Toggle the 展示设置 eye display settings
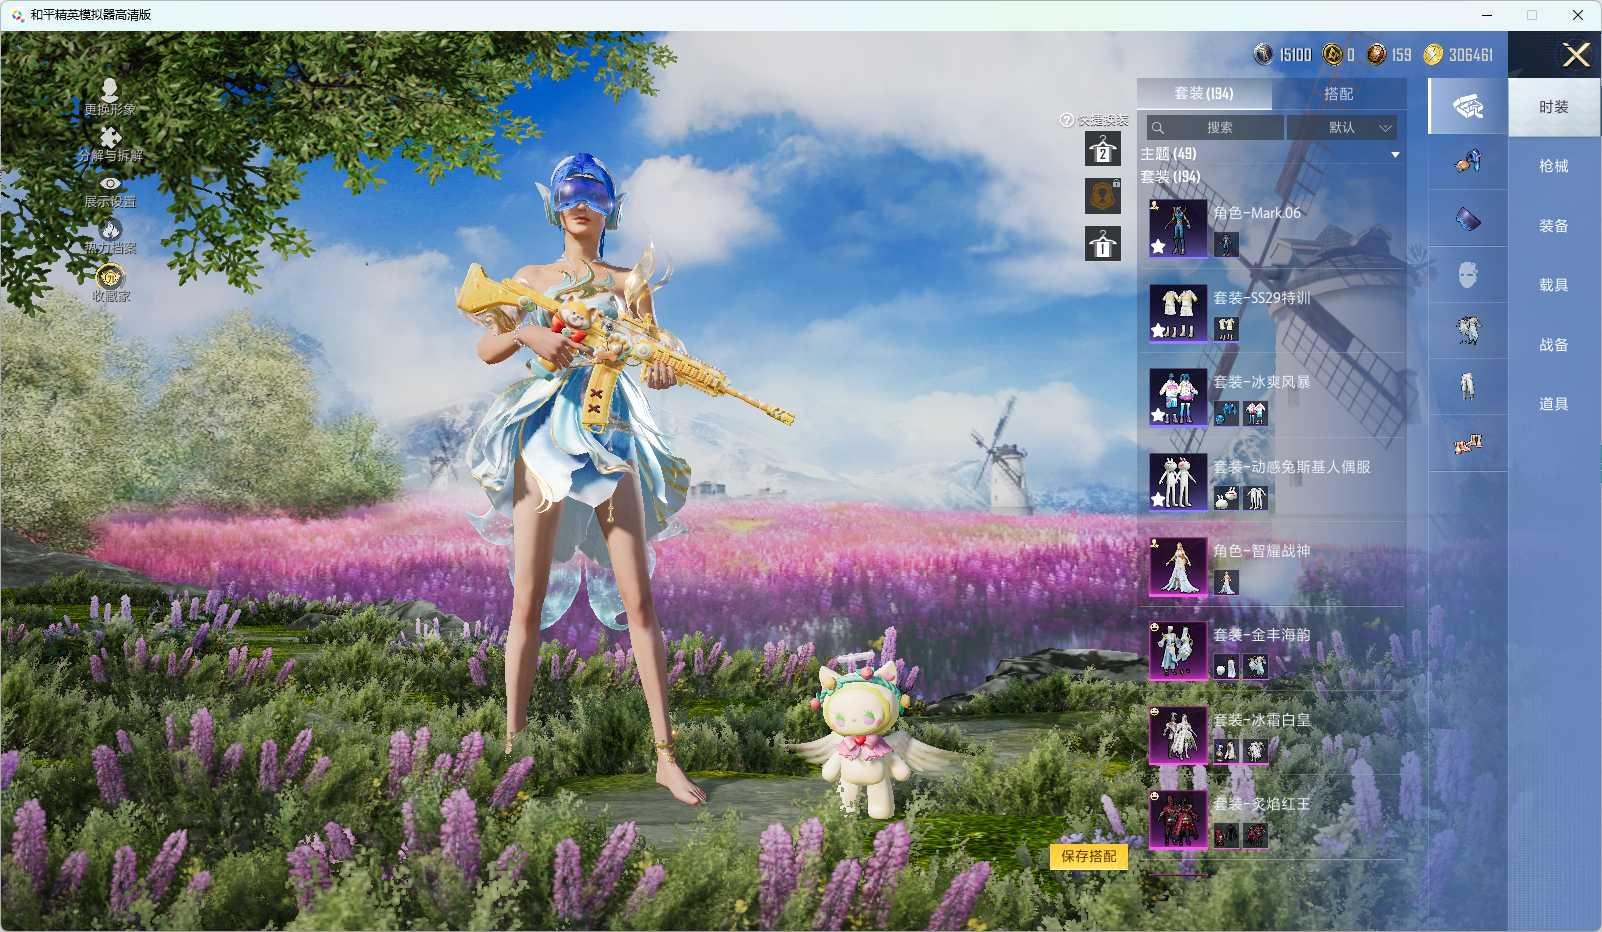1602x932 pixels. [110, 183]
